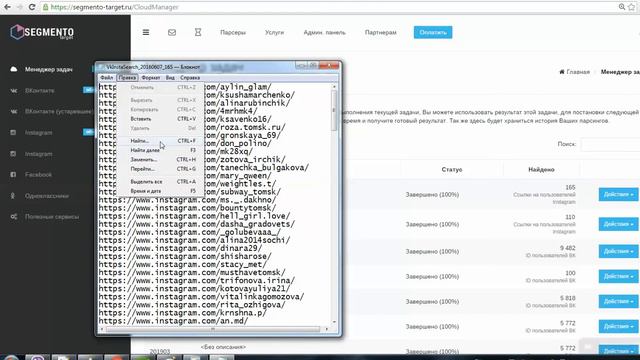Click the browser address bar URL

[x=115, y=7]
